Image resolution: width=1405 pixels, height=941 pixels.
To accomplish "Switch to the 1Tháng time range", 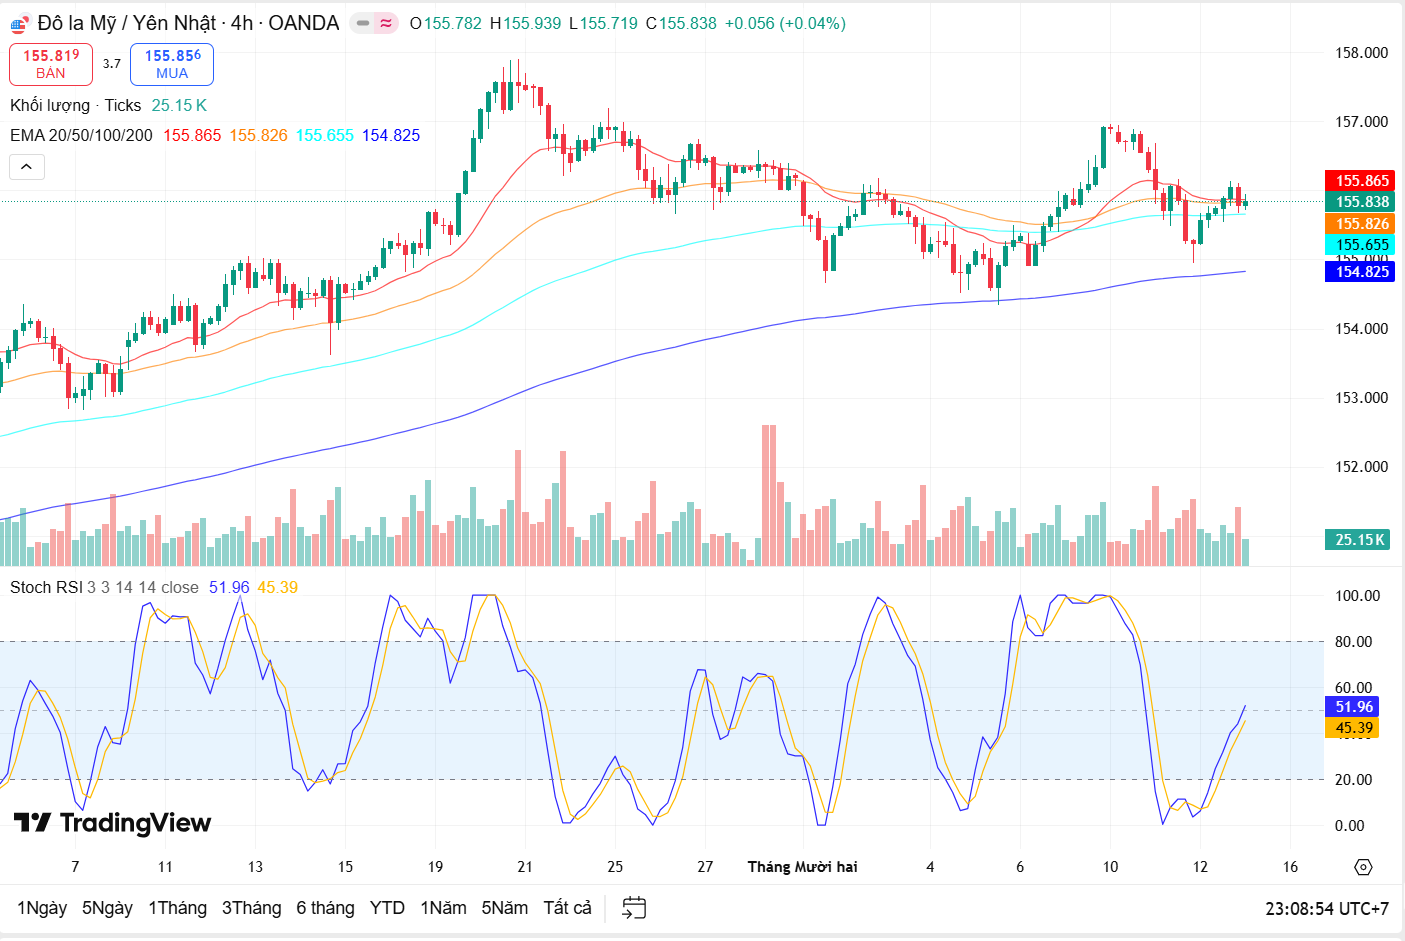I will [x=177, y=908].
